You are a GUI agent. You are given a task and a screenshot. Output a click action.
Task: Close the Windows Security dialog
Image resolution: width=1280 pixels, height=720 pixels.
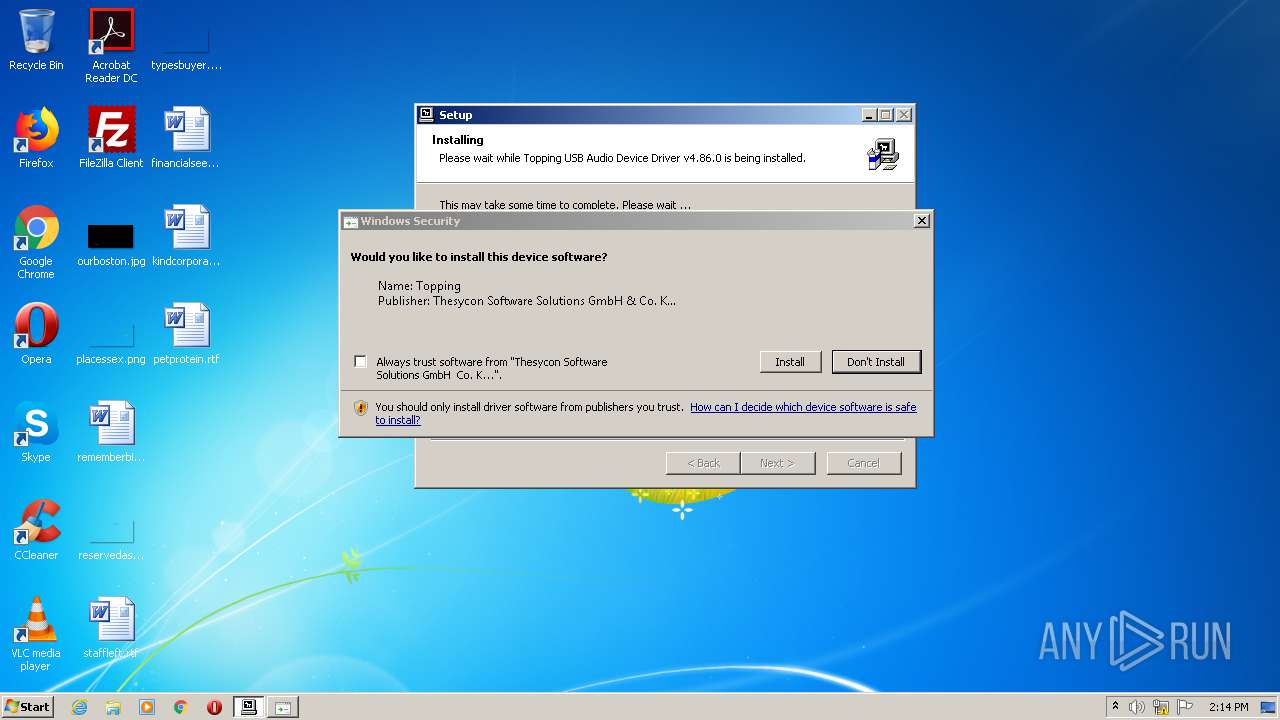coord(922,221)
